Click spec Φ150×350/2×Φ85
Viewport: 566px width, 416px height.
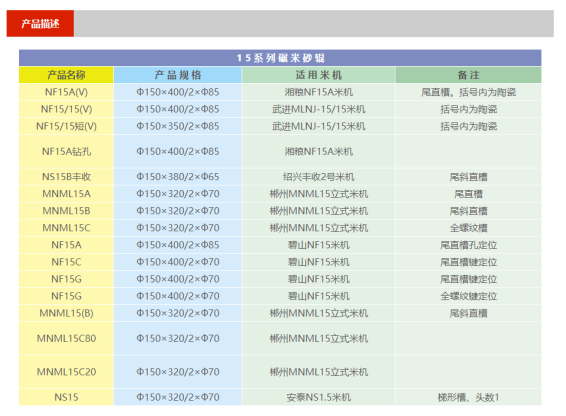tap(178, 126)
